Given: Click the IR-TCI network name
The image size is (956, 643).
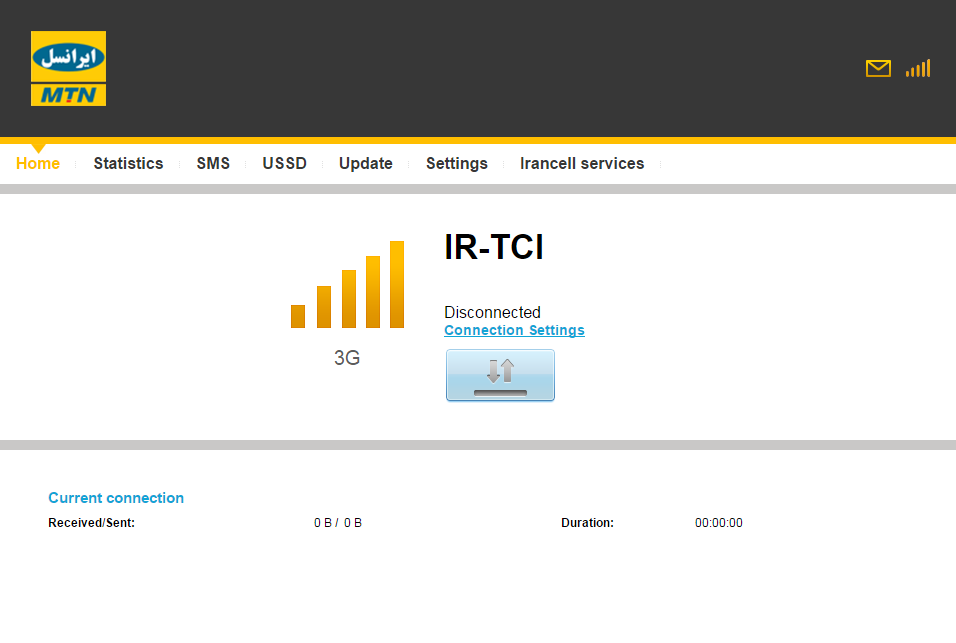Looking at the screenshot, I should click(x=494, y=247).
